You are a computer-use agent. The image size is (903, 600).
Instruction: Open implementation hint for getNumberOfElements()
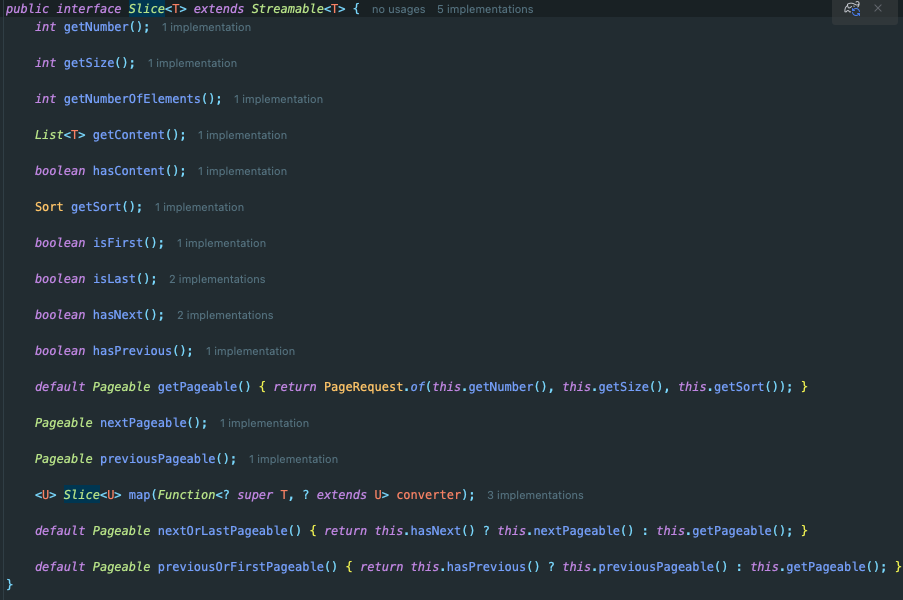(278, 99)
